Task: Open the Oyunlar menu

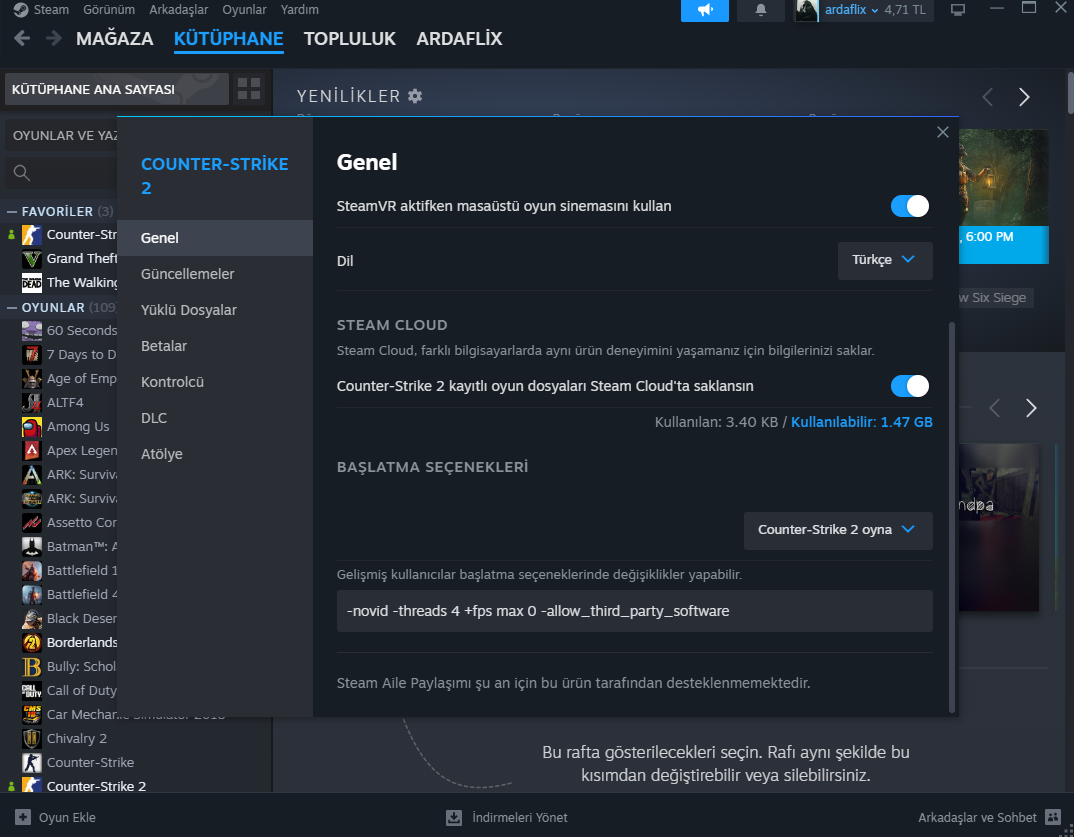Action: pyautogui.click(x=245, y=10)
